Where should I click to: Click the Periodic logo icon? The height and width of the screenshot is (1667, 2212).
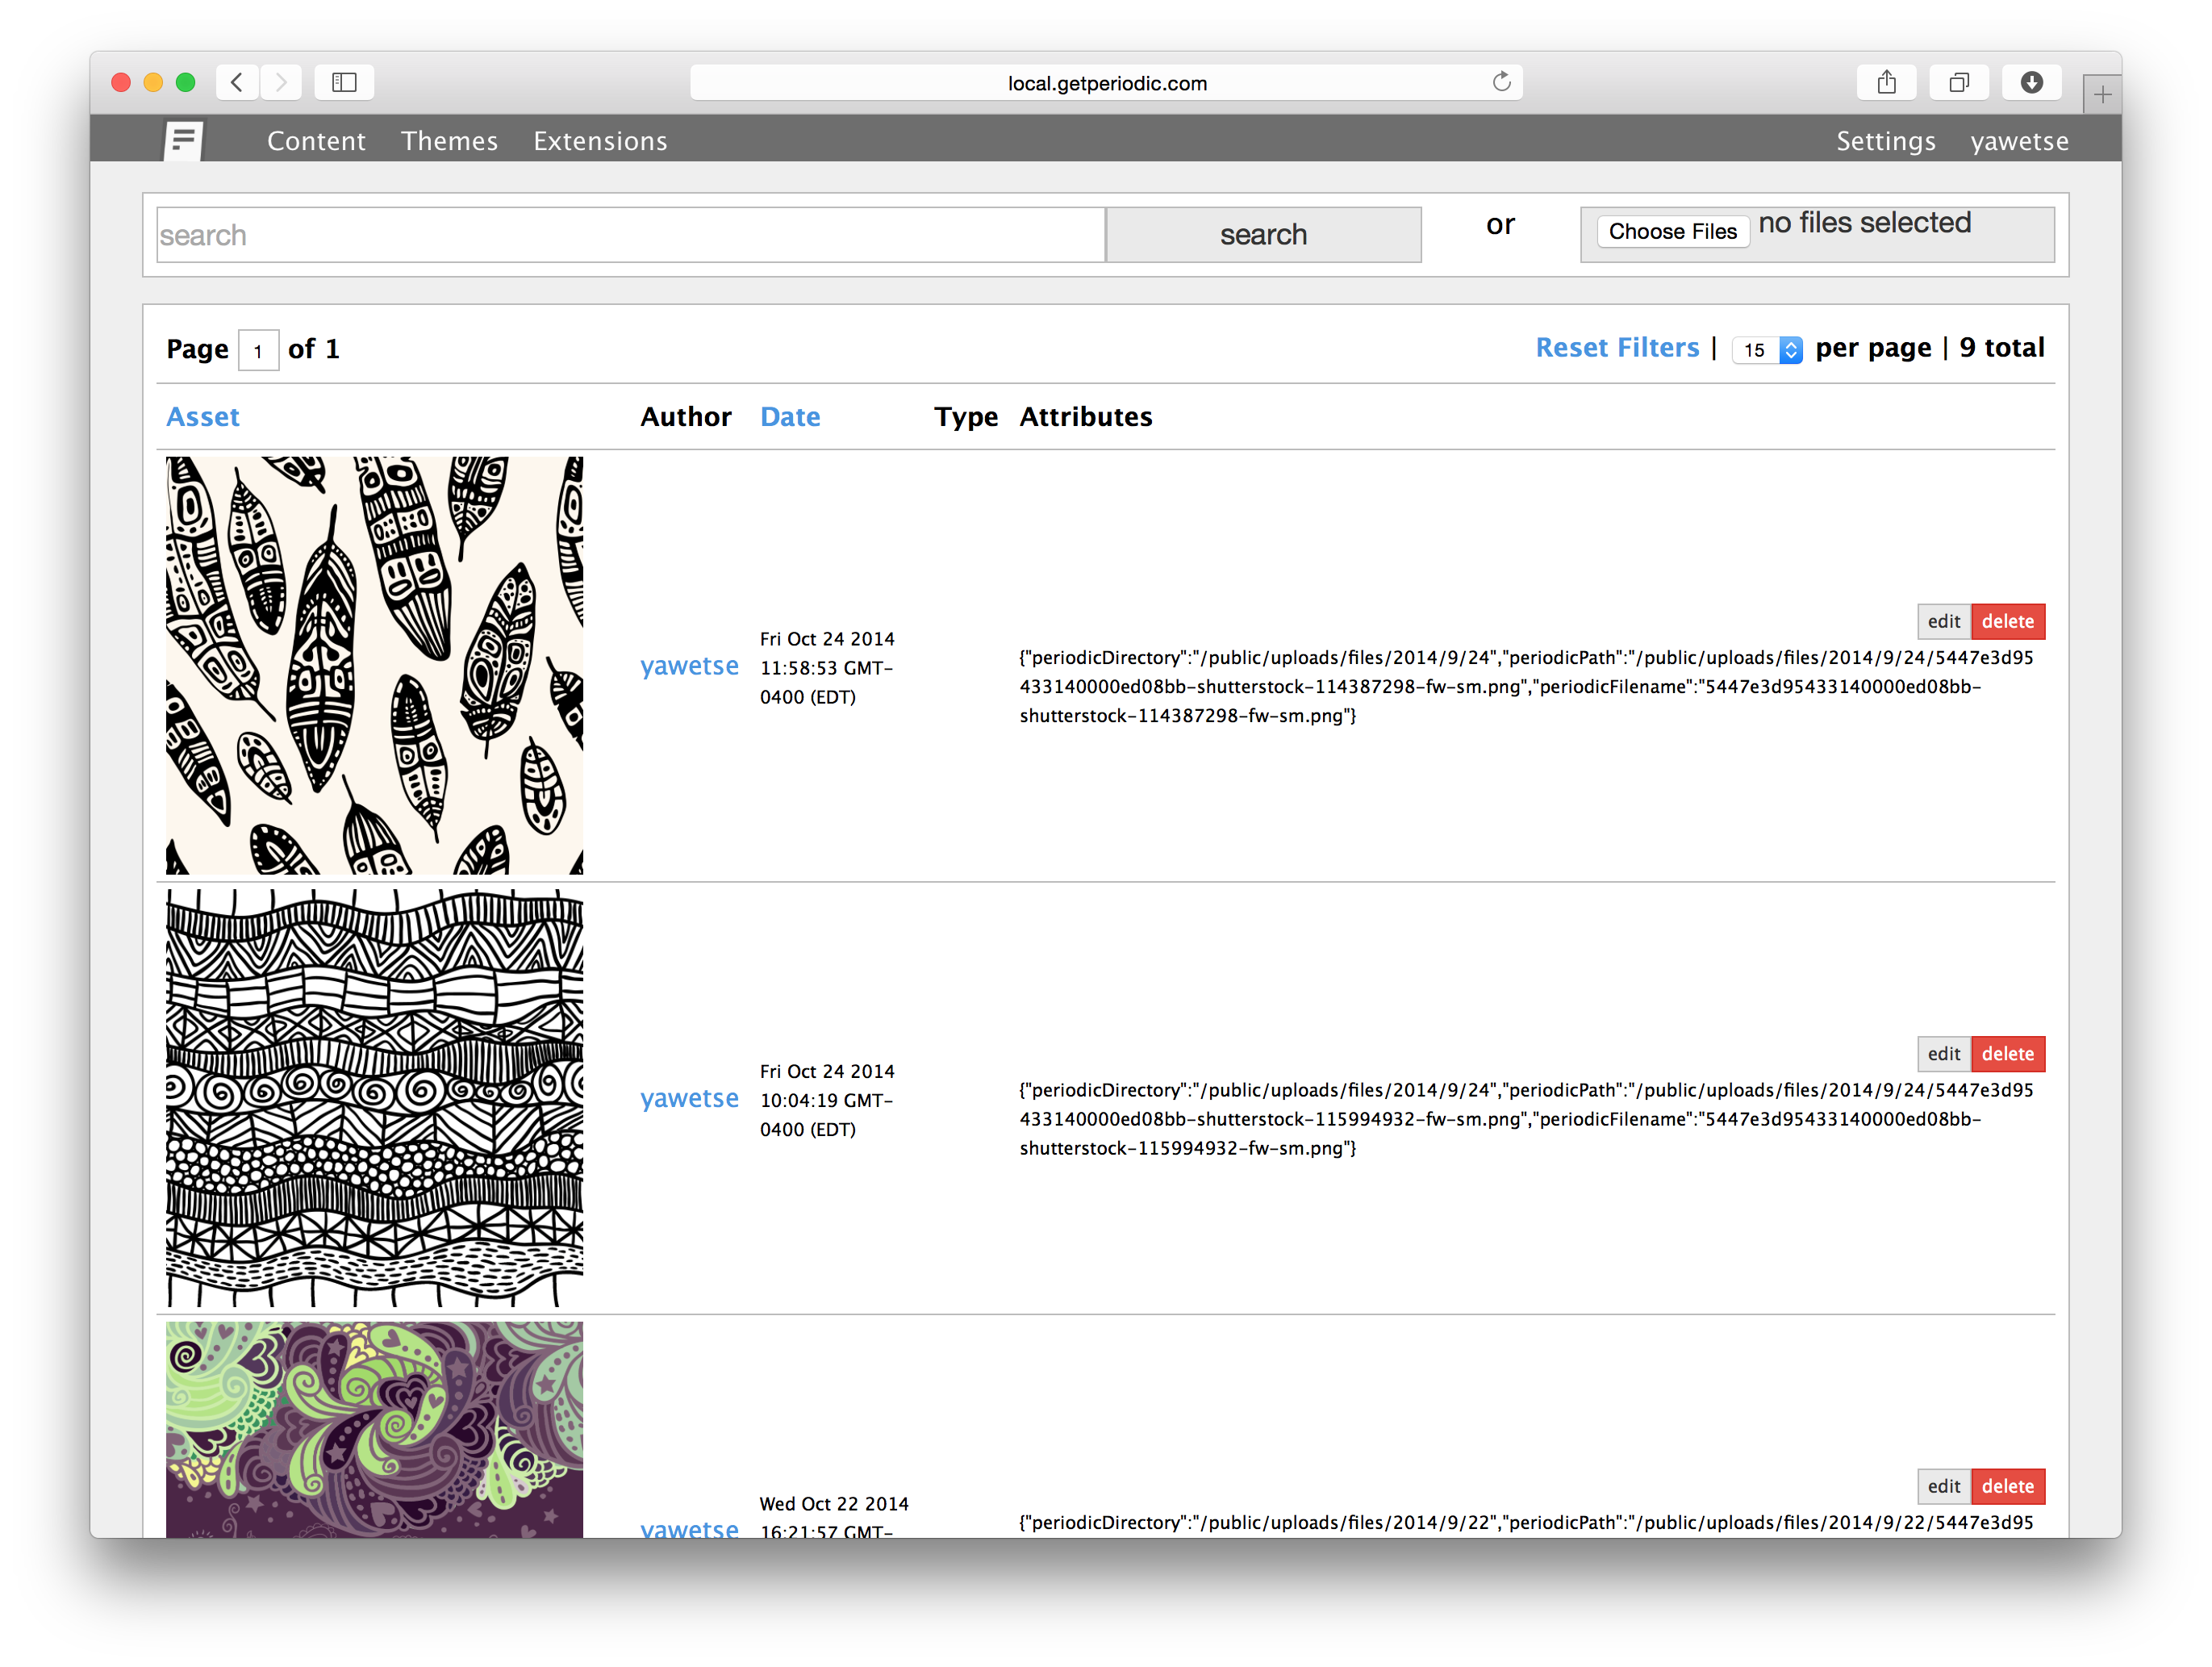pyautogui.click(x=184, y=140)
